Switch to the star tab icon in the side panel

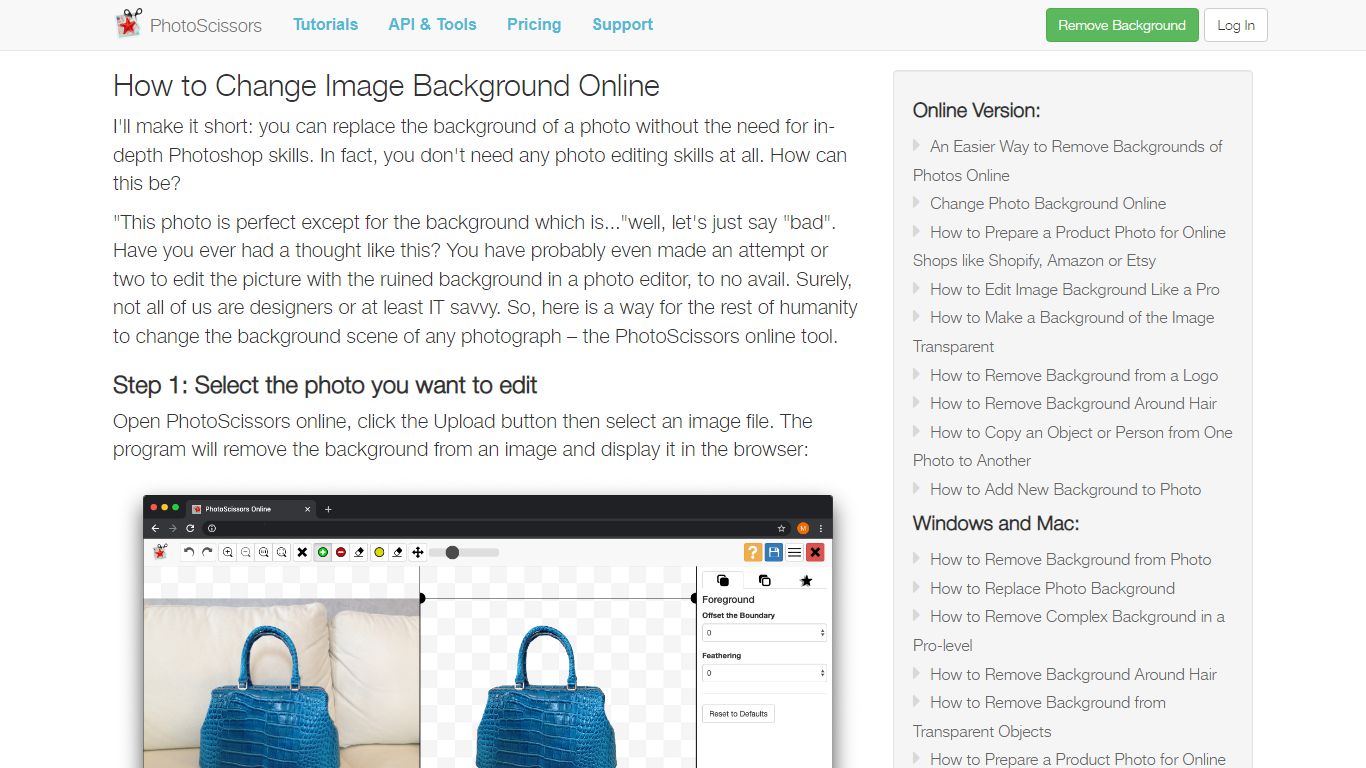coord(806,580)
